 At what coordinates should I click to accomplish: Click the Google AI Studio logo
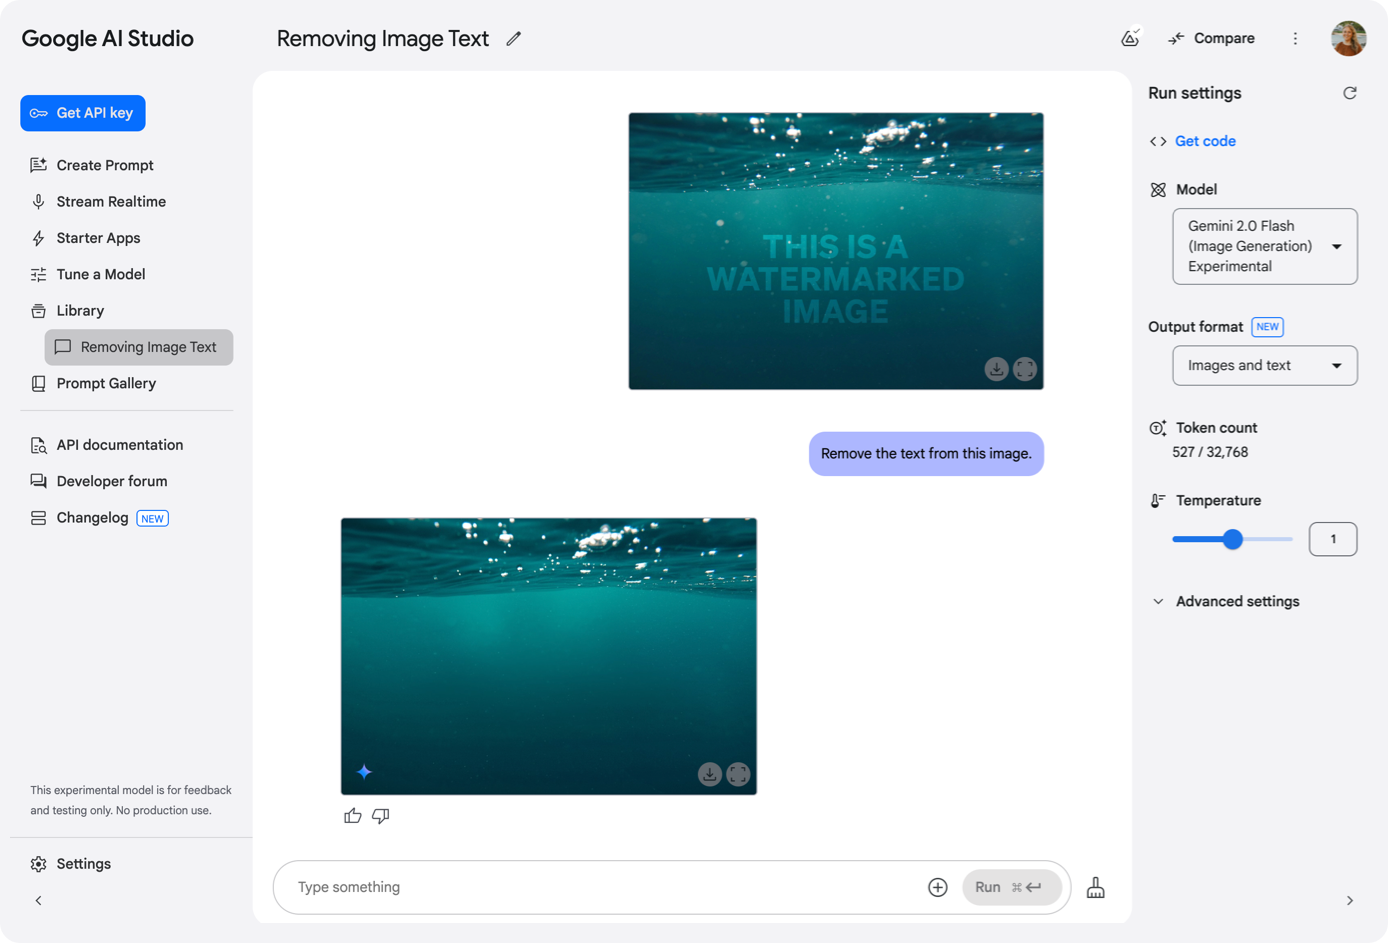pyautogui.click(x=108, y=39)
